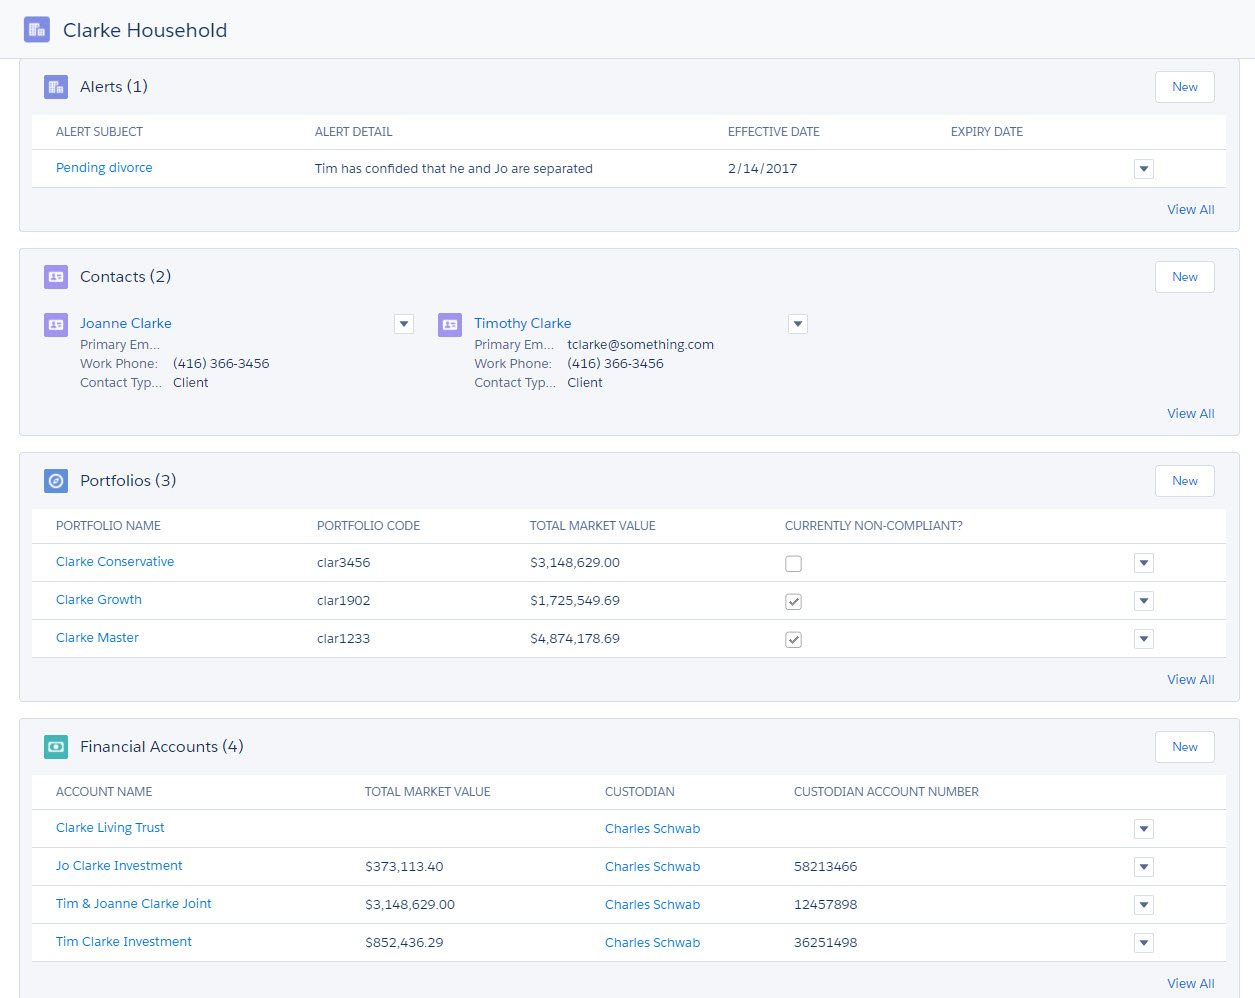Check non-compliant box for Clarke Conservative
The image size is (1255, 998).
793,564
